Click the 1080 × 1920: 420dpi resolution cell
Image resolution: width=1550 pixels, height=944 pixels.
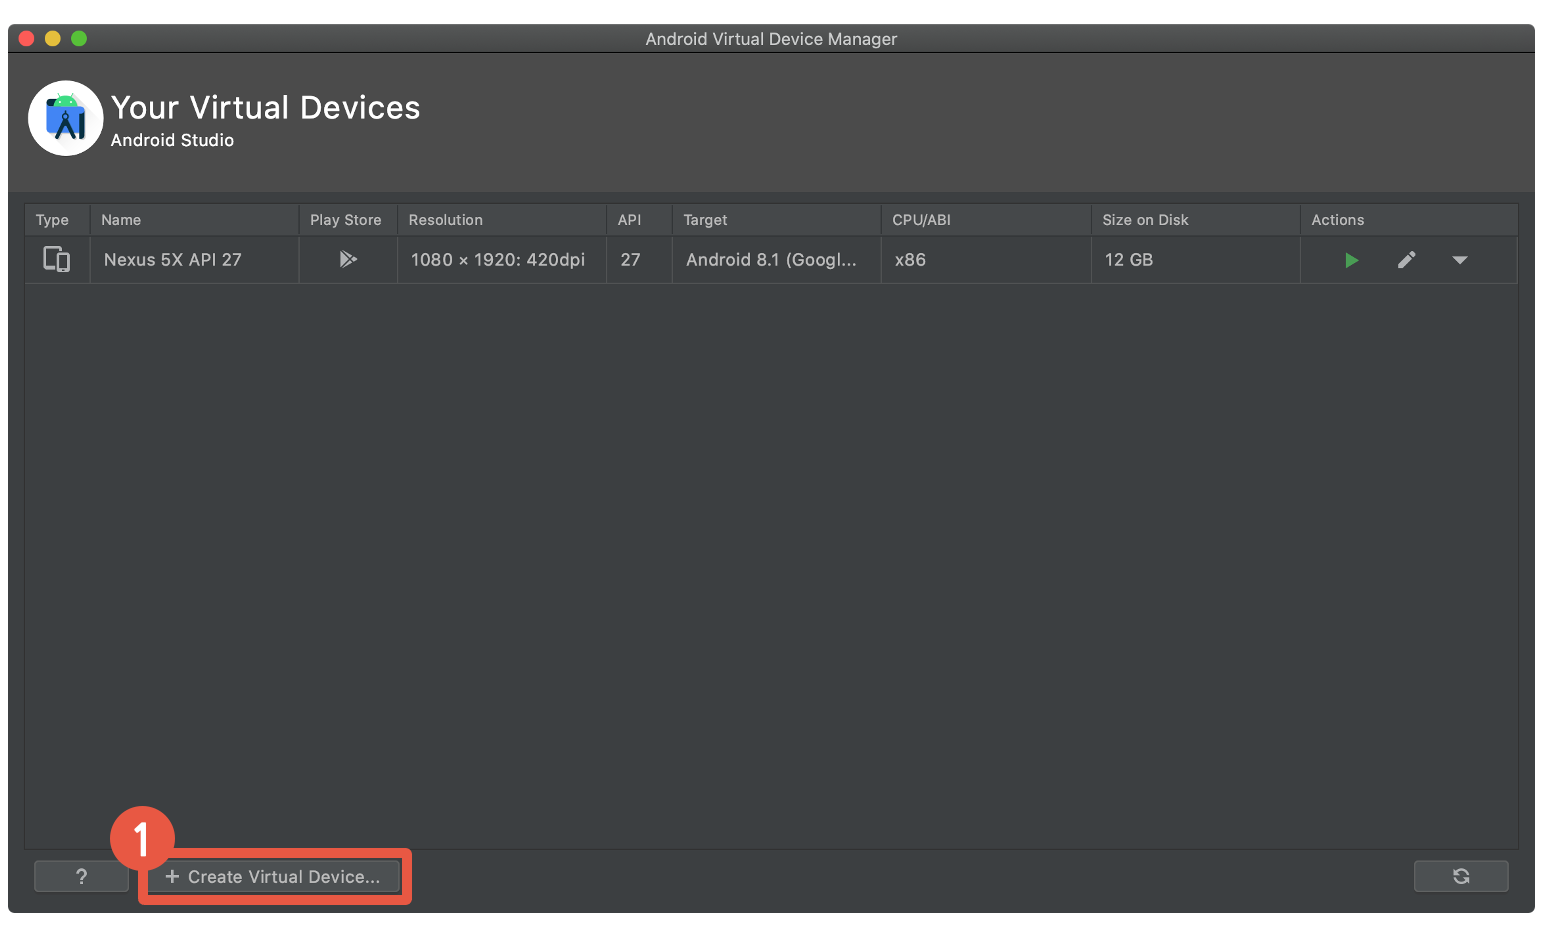[502, 260]
